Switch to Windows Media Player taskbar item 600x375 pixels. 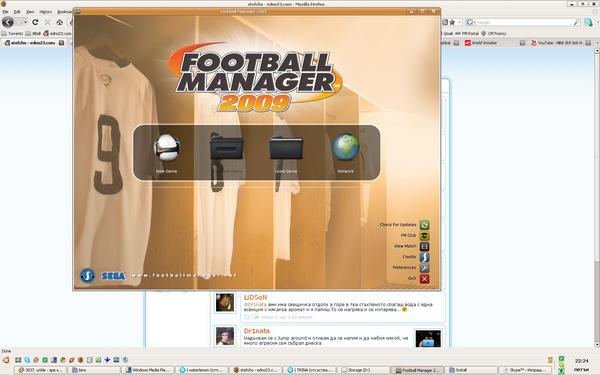click(147, 370)
